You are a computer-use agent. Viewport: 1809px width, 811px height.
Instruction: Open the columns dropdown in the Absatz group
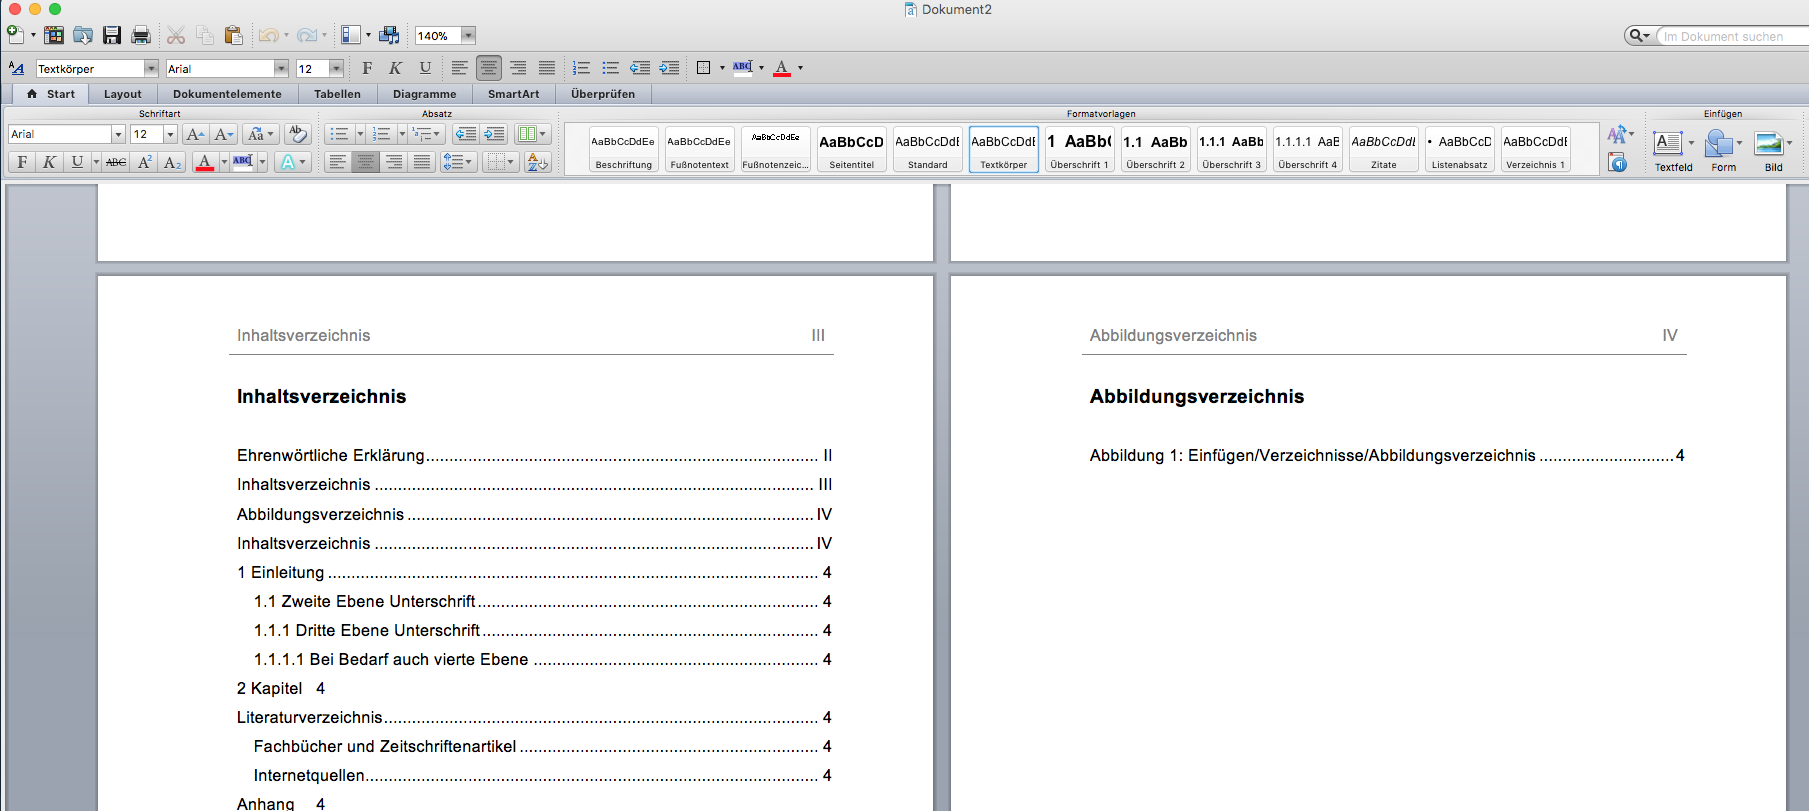[531, 134]
